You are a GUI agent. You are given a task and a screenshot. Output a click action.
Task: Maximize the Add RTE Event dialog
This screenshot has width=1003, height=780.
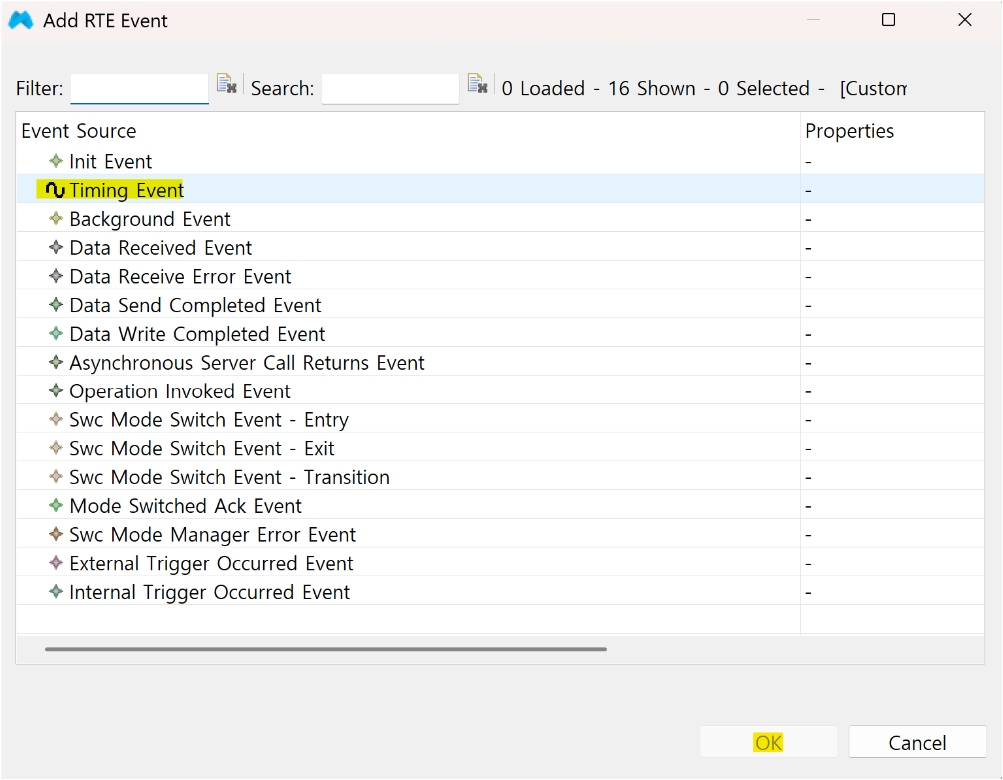coord(888,20)
